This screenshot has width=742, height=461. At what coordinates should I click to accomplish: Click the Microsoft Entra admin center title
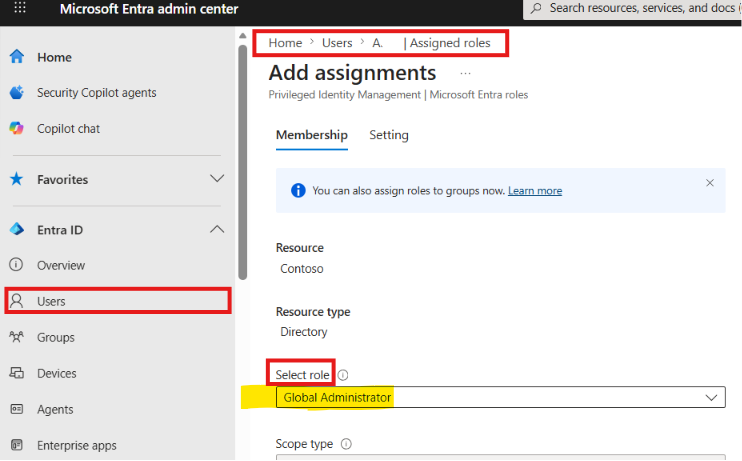coord(149,9)
